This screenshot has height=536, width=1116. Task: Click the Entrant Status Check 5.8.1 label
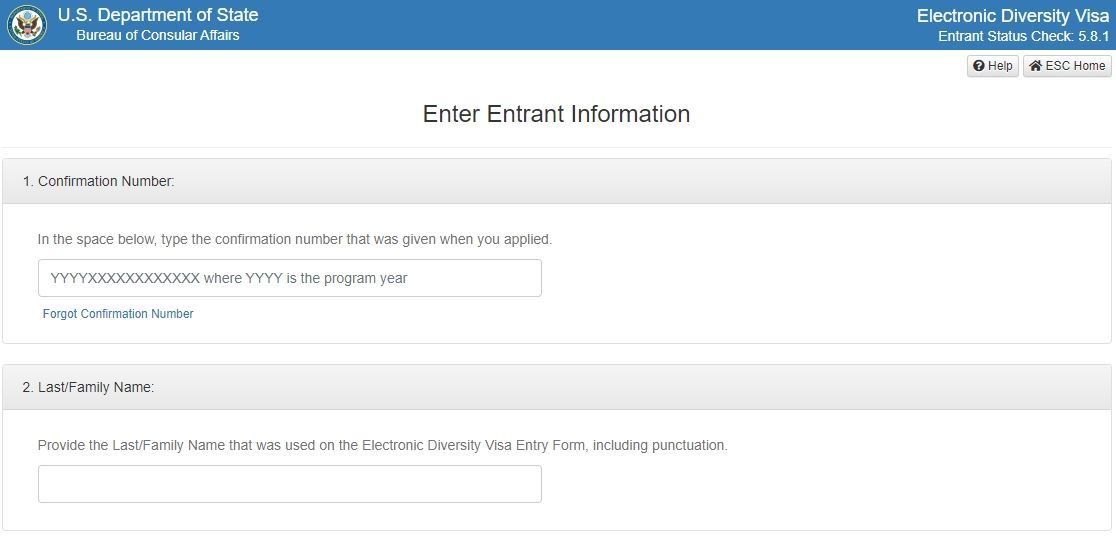(1023, 36)
